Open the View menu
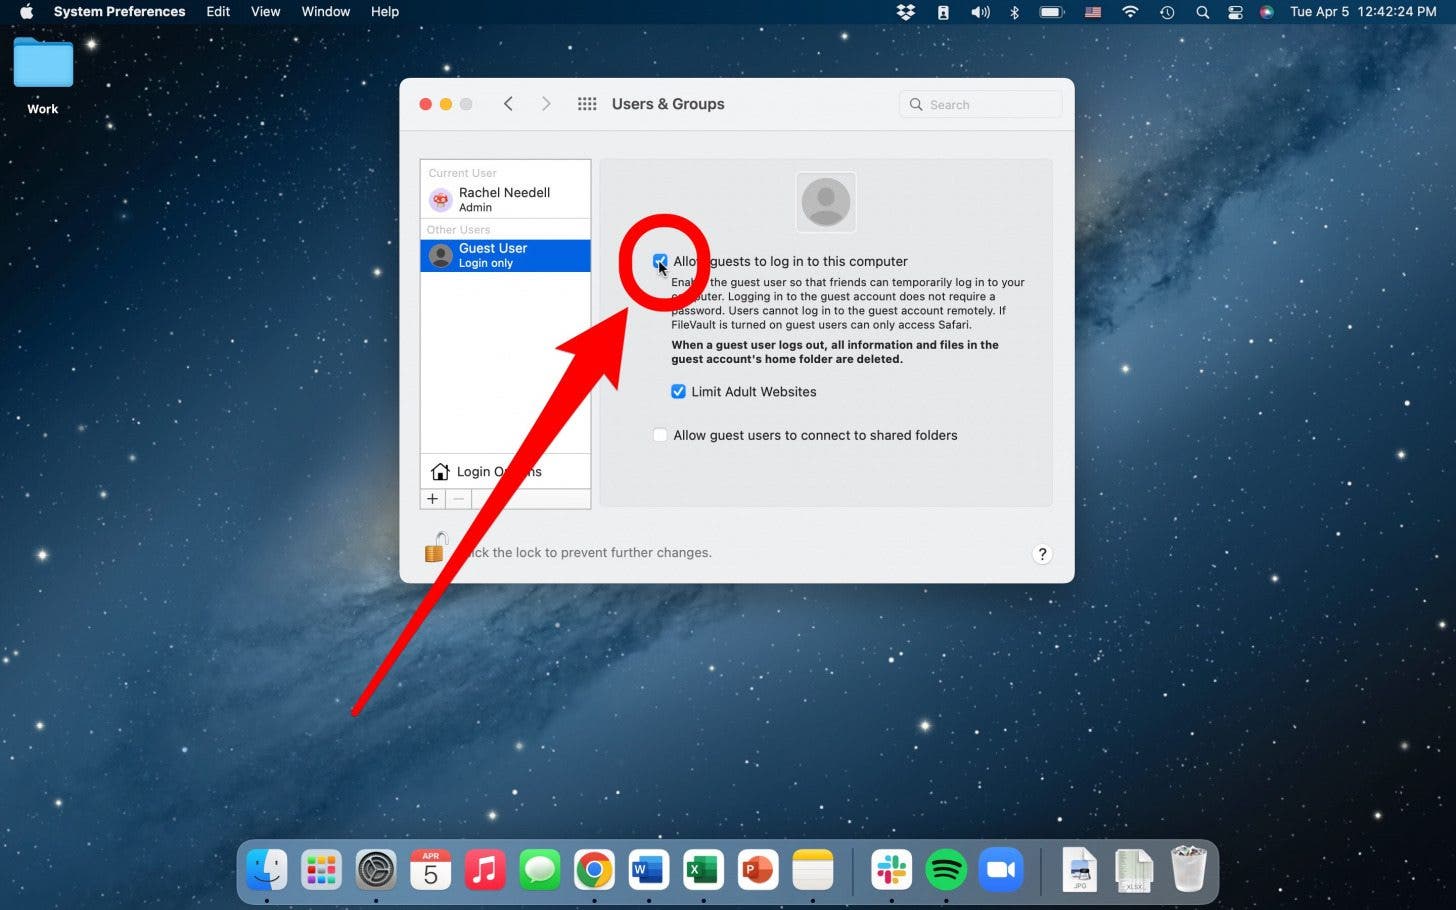Viewport: 1456px width, 910px height. click(x=265, y=11)
